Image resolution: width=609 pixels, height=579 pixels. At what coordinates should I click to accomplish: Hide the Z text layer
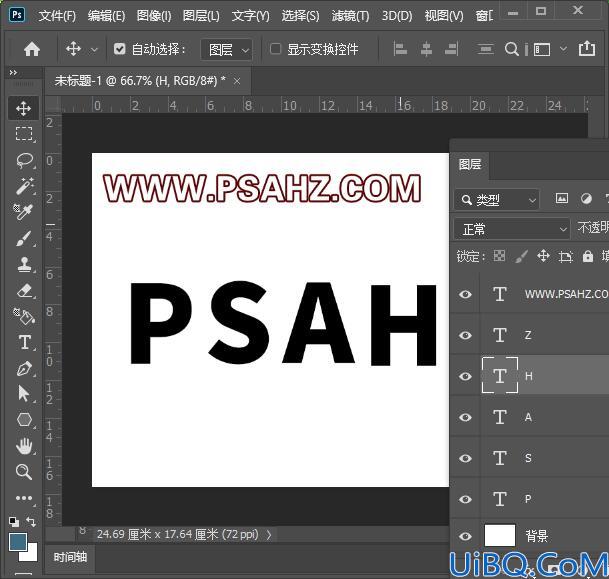465,335
